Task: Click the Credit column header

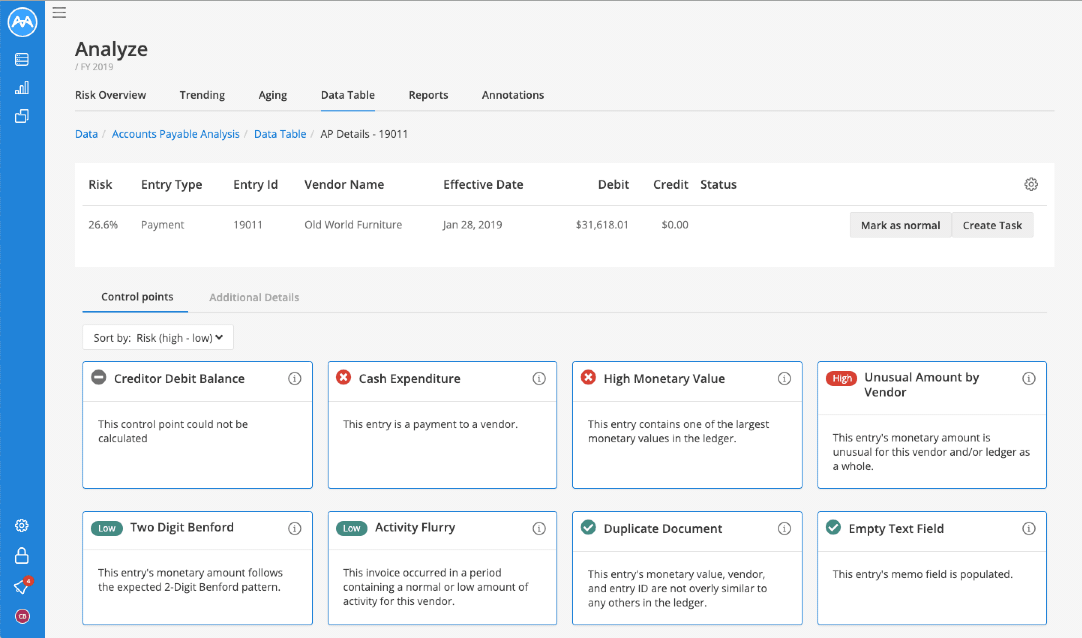Action: click(x=671, y=184)
